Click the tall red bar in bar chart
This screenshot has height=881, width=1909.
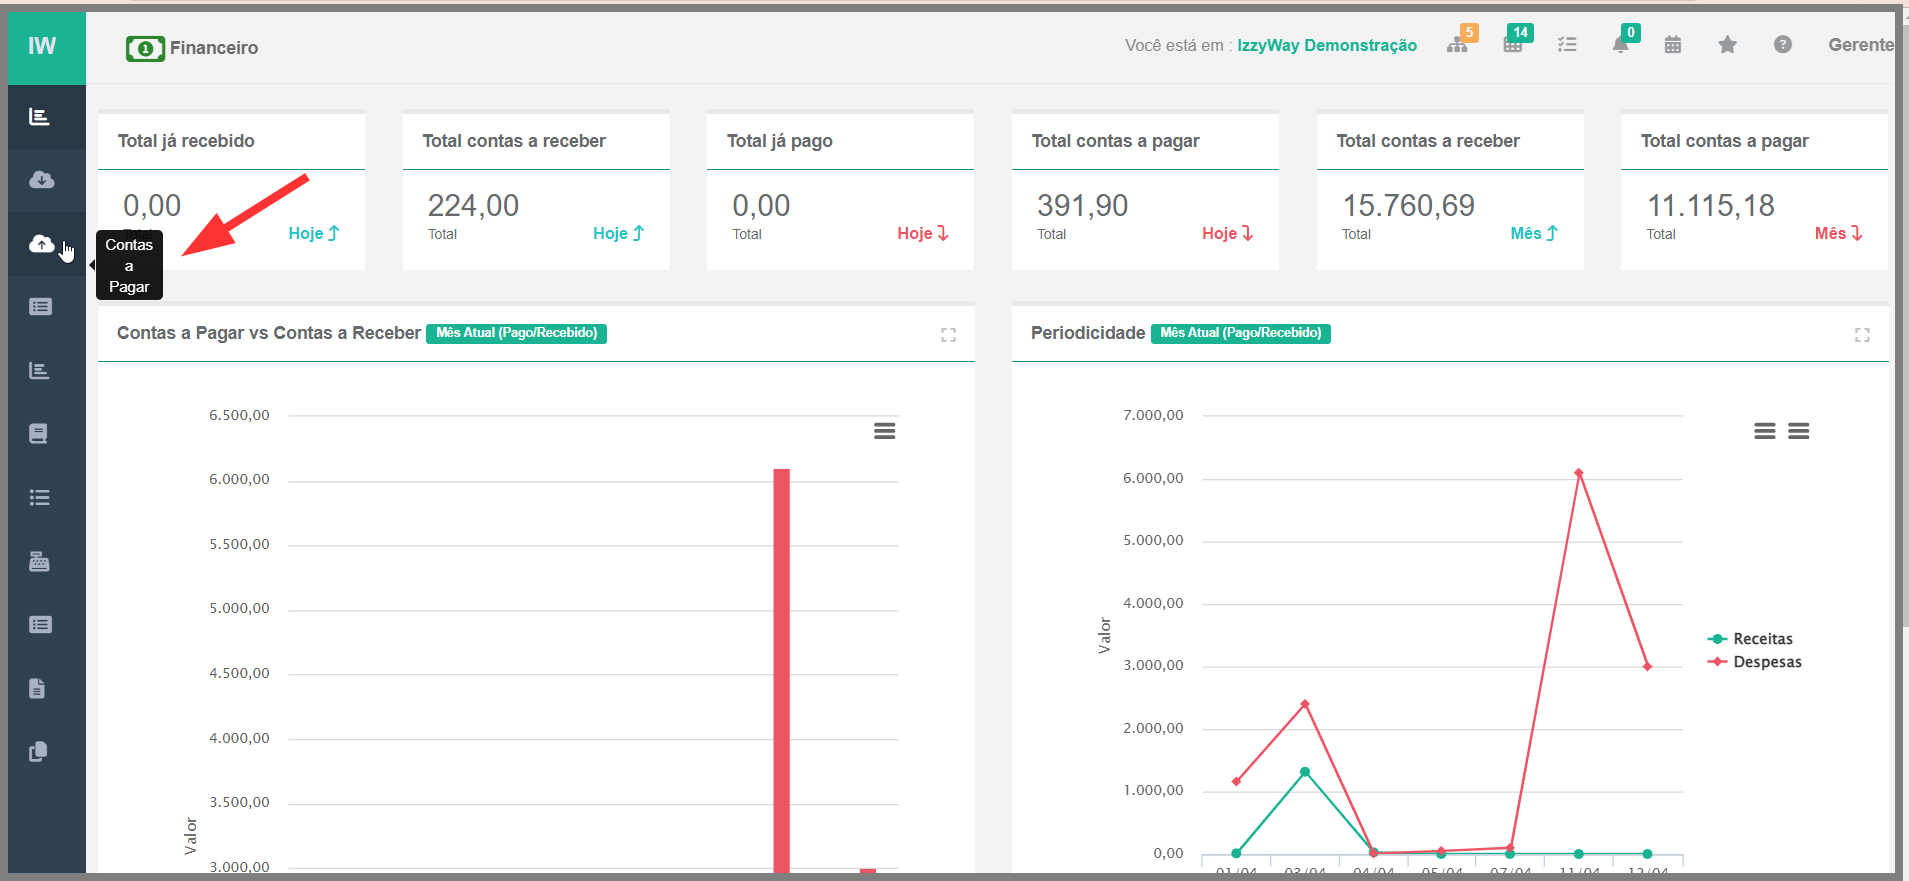click(x=781, y=670)
